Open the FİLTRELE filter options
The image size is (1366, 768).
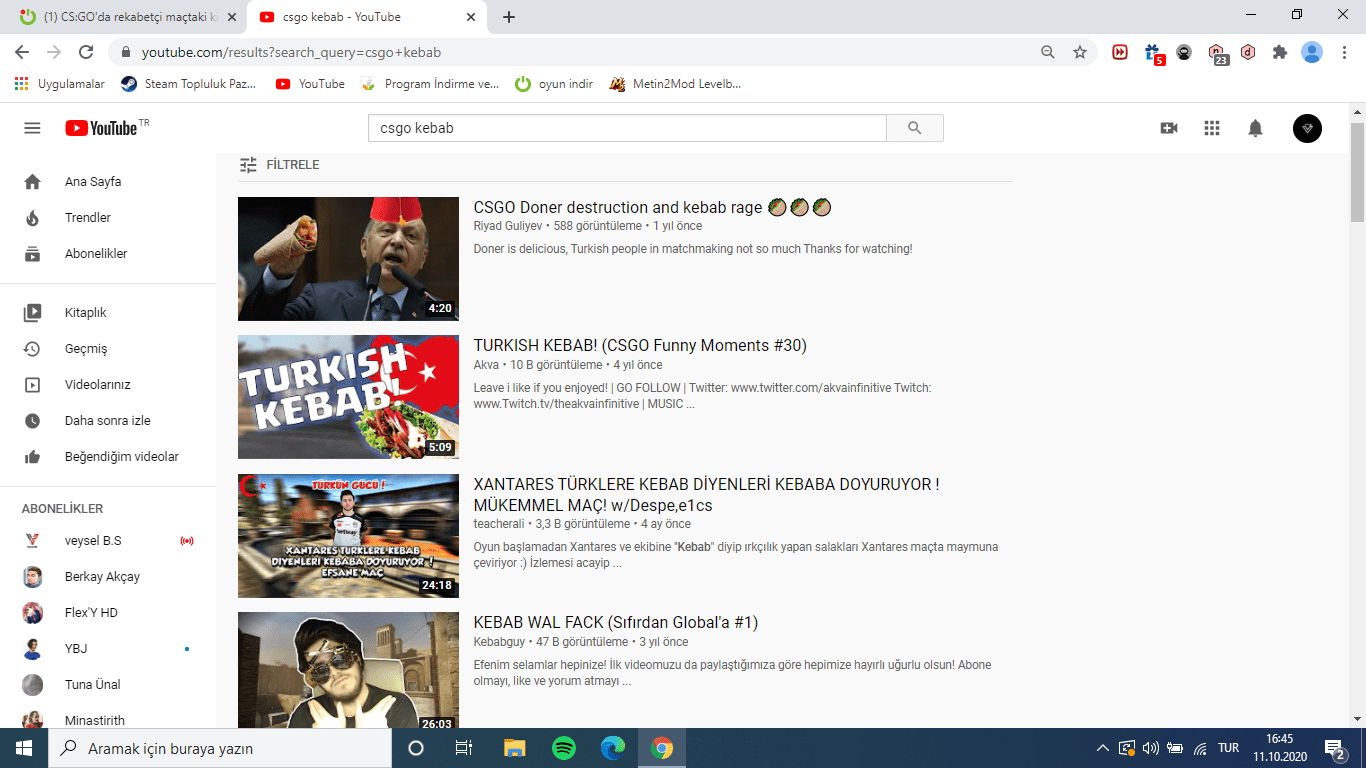279,165
